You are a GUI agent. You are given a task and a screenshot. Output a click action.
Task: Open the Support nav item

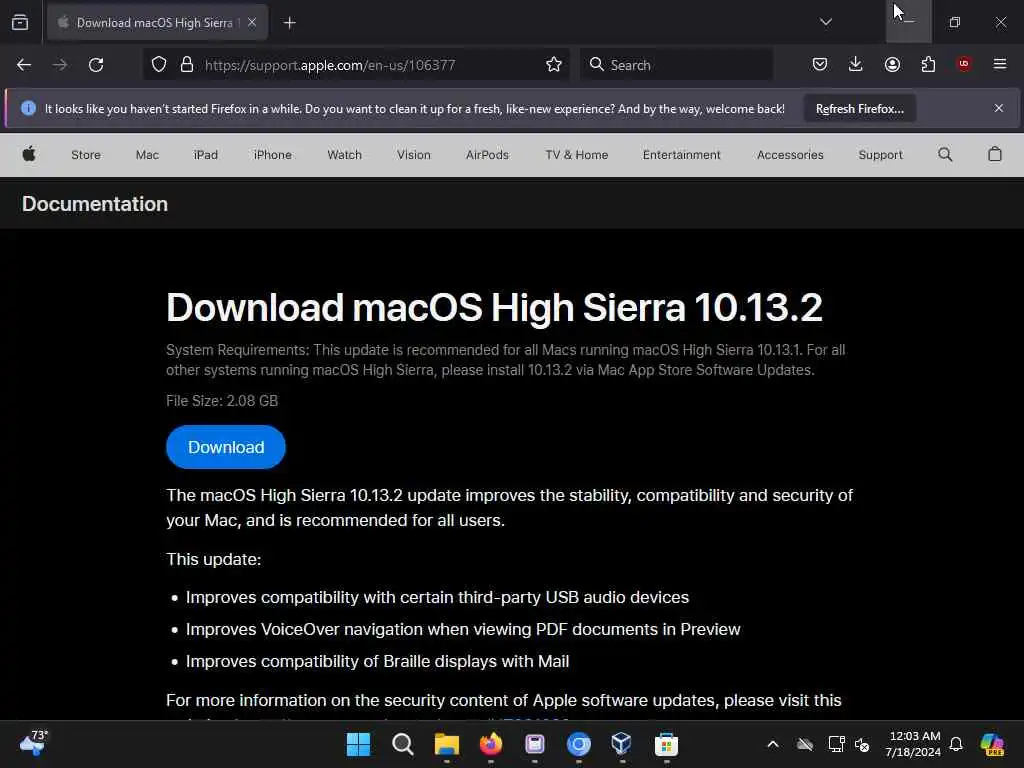click(880, 155)
